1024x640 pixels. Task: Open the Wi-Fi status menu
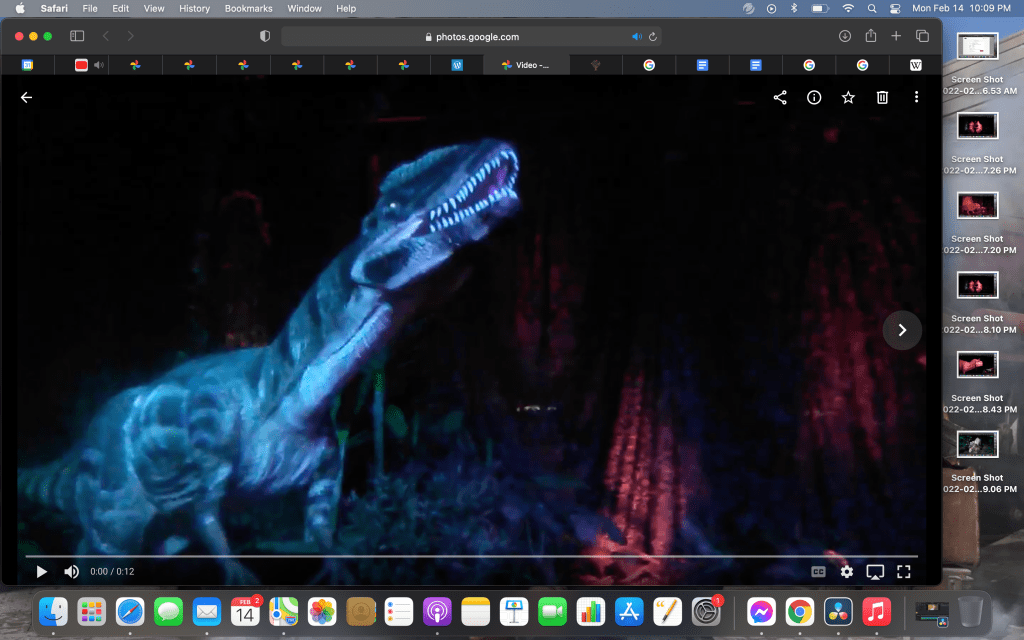point(848,8)
